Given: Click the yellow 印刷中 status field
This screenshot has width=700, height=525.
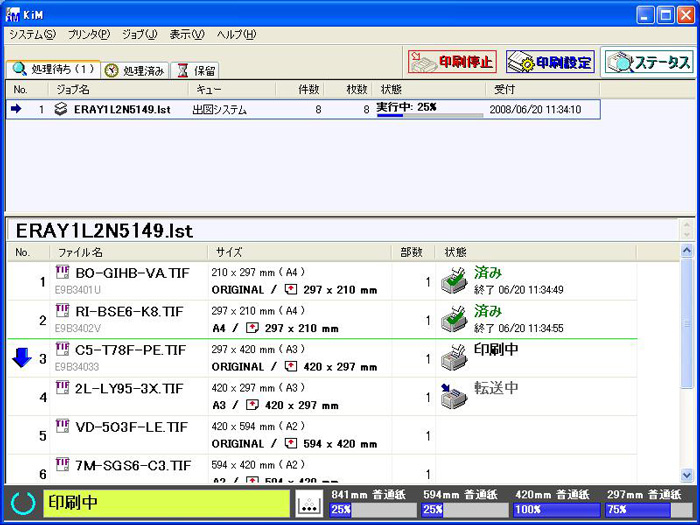Looking at the screenshot, I should click(x=167, y=503).
